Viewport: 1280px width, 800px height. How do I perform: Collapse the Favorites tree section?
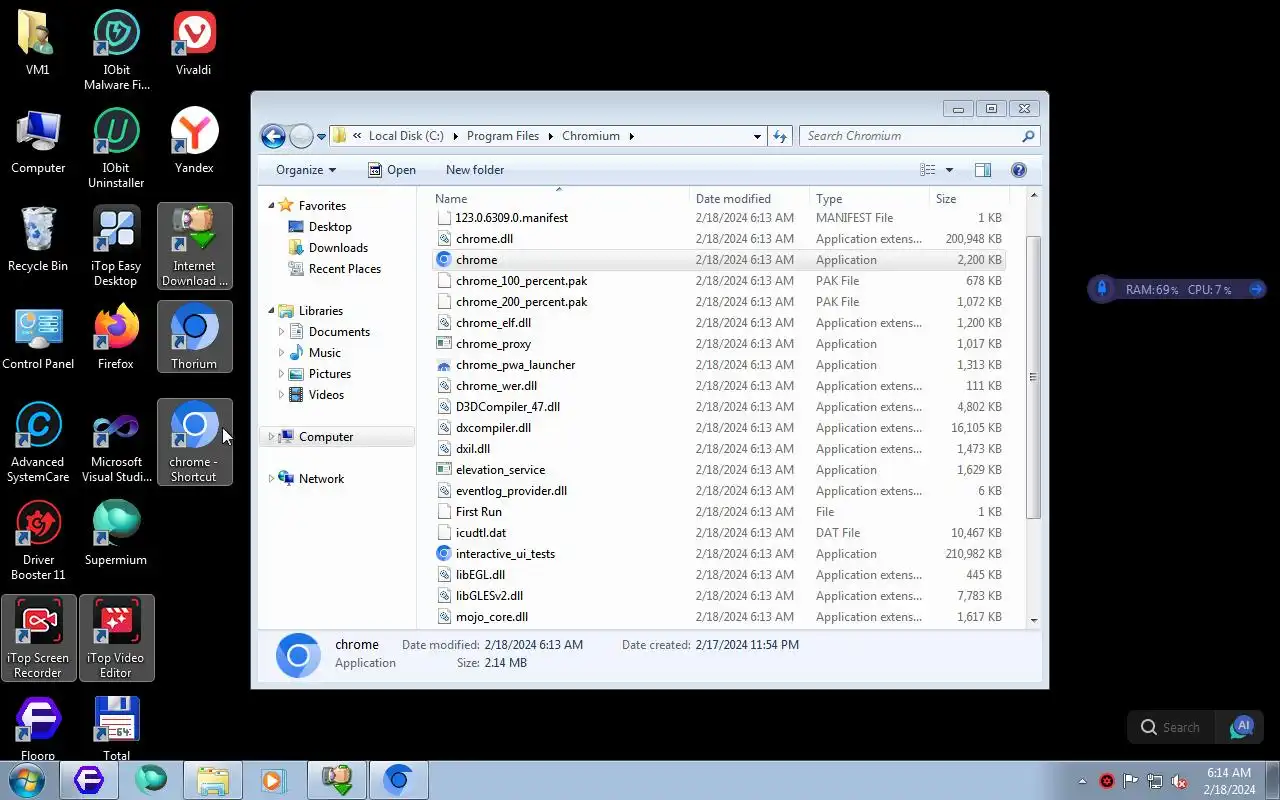coord(271,206)
